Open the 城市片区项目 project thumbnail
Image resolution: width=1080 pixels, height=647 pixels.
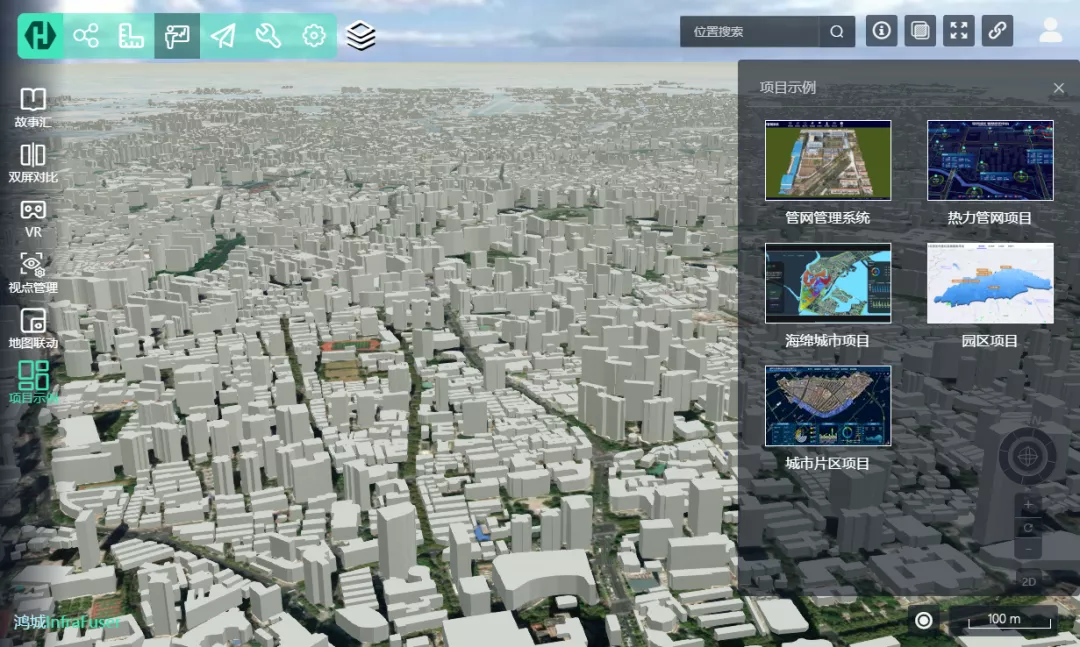click(828, 406)
